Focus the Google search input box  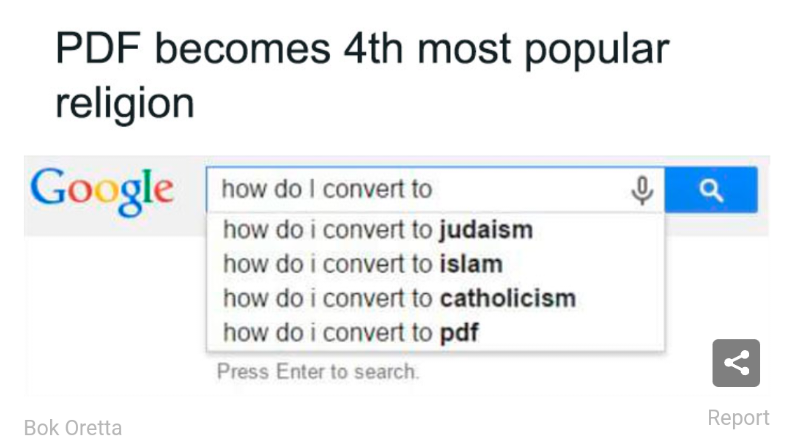(420, 189)
